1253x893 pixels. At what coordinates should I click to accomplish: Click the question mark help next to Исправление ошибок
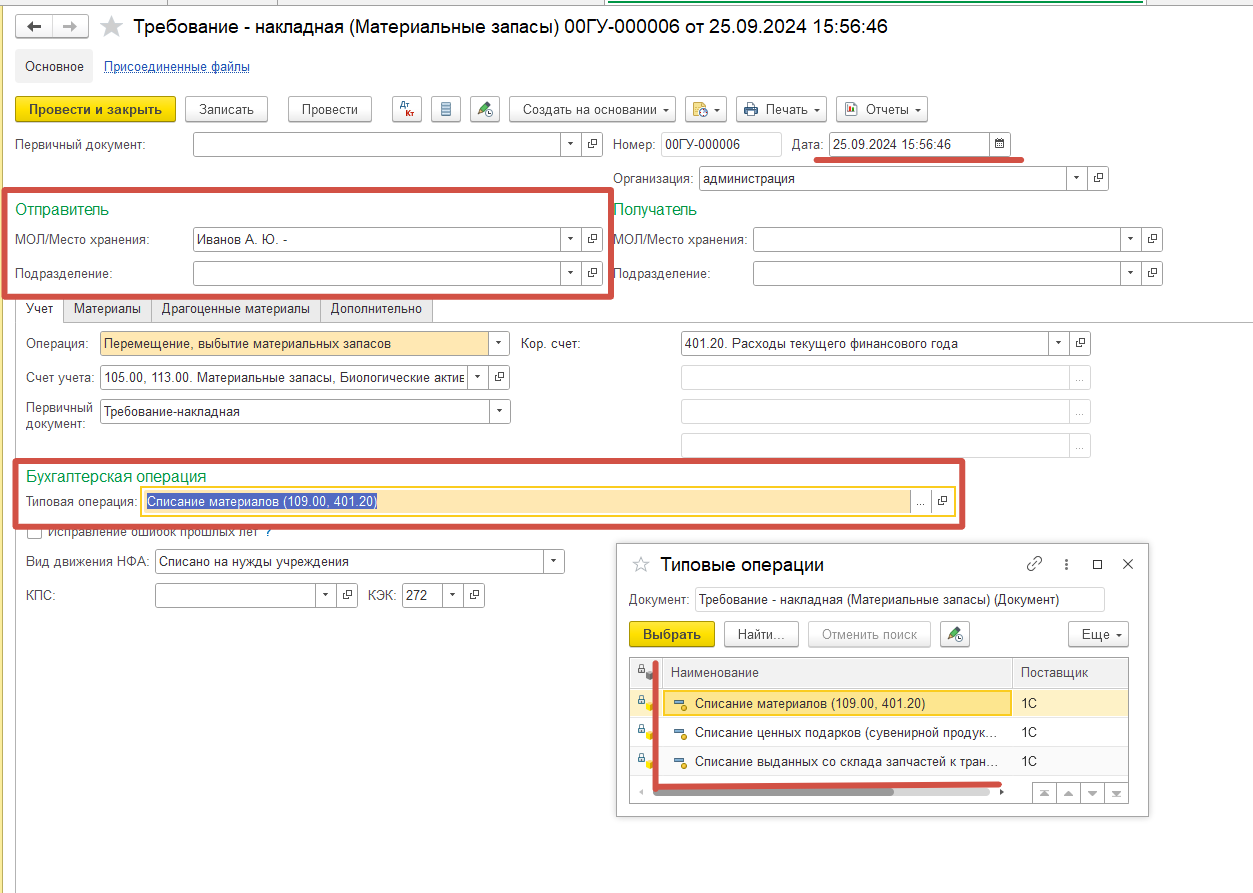coord(268,531)
